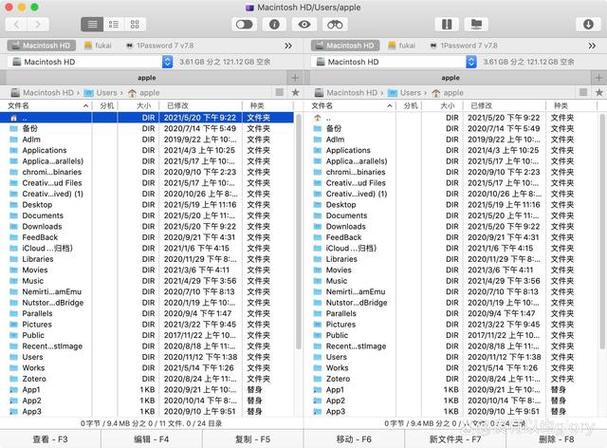Image resolution: width=607 pixels, height=448 pixels.
Task: Select apple tab header in right pane
Action: point(451,77)
